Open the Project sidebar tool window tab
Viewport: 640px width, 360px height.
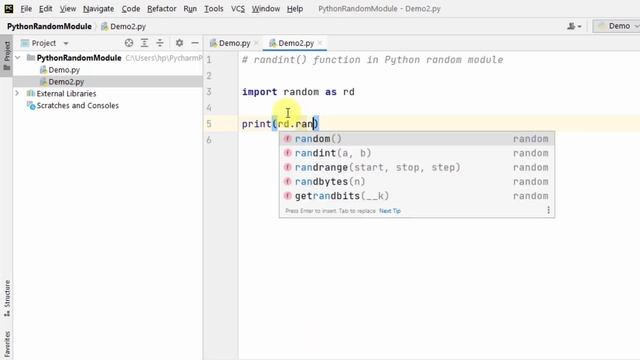coord(7,56)
